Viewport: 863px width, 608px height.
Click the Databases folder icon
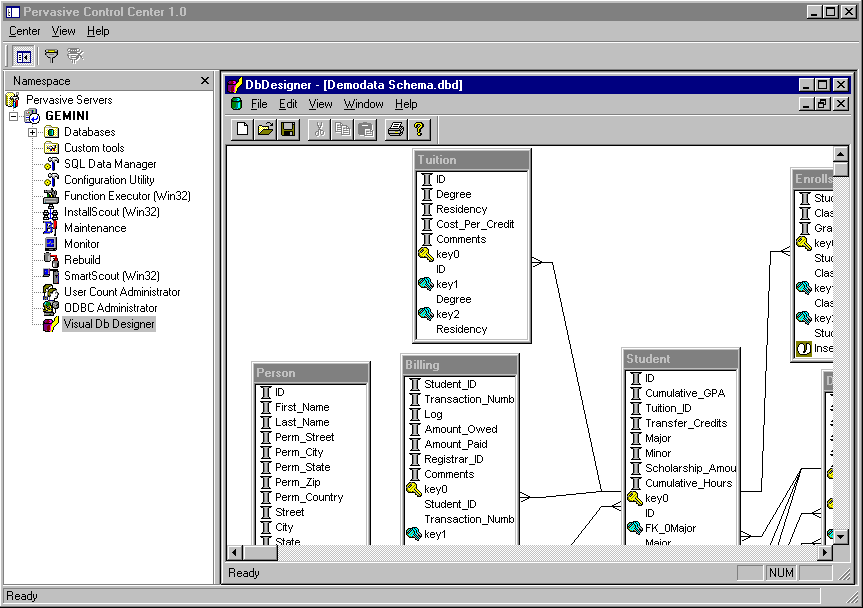click(51, 132)
